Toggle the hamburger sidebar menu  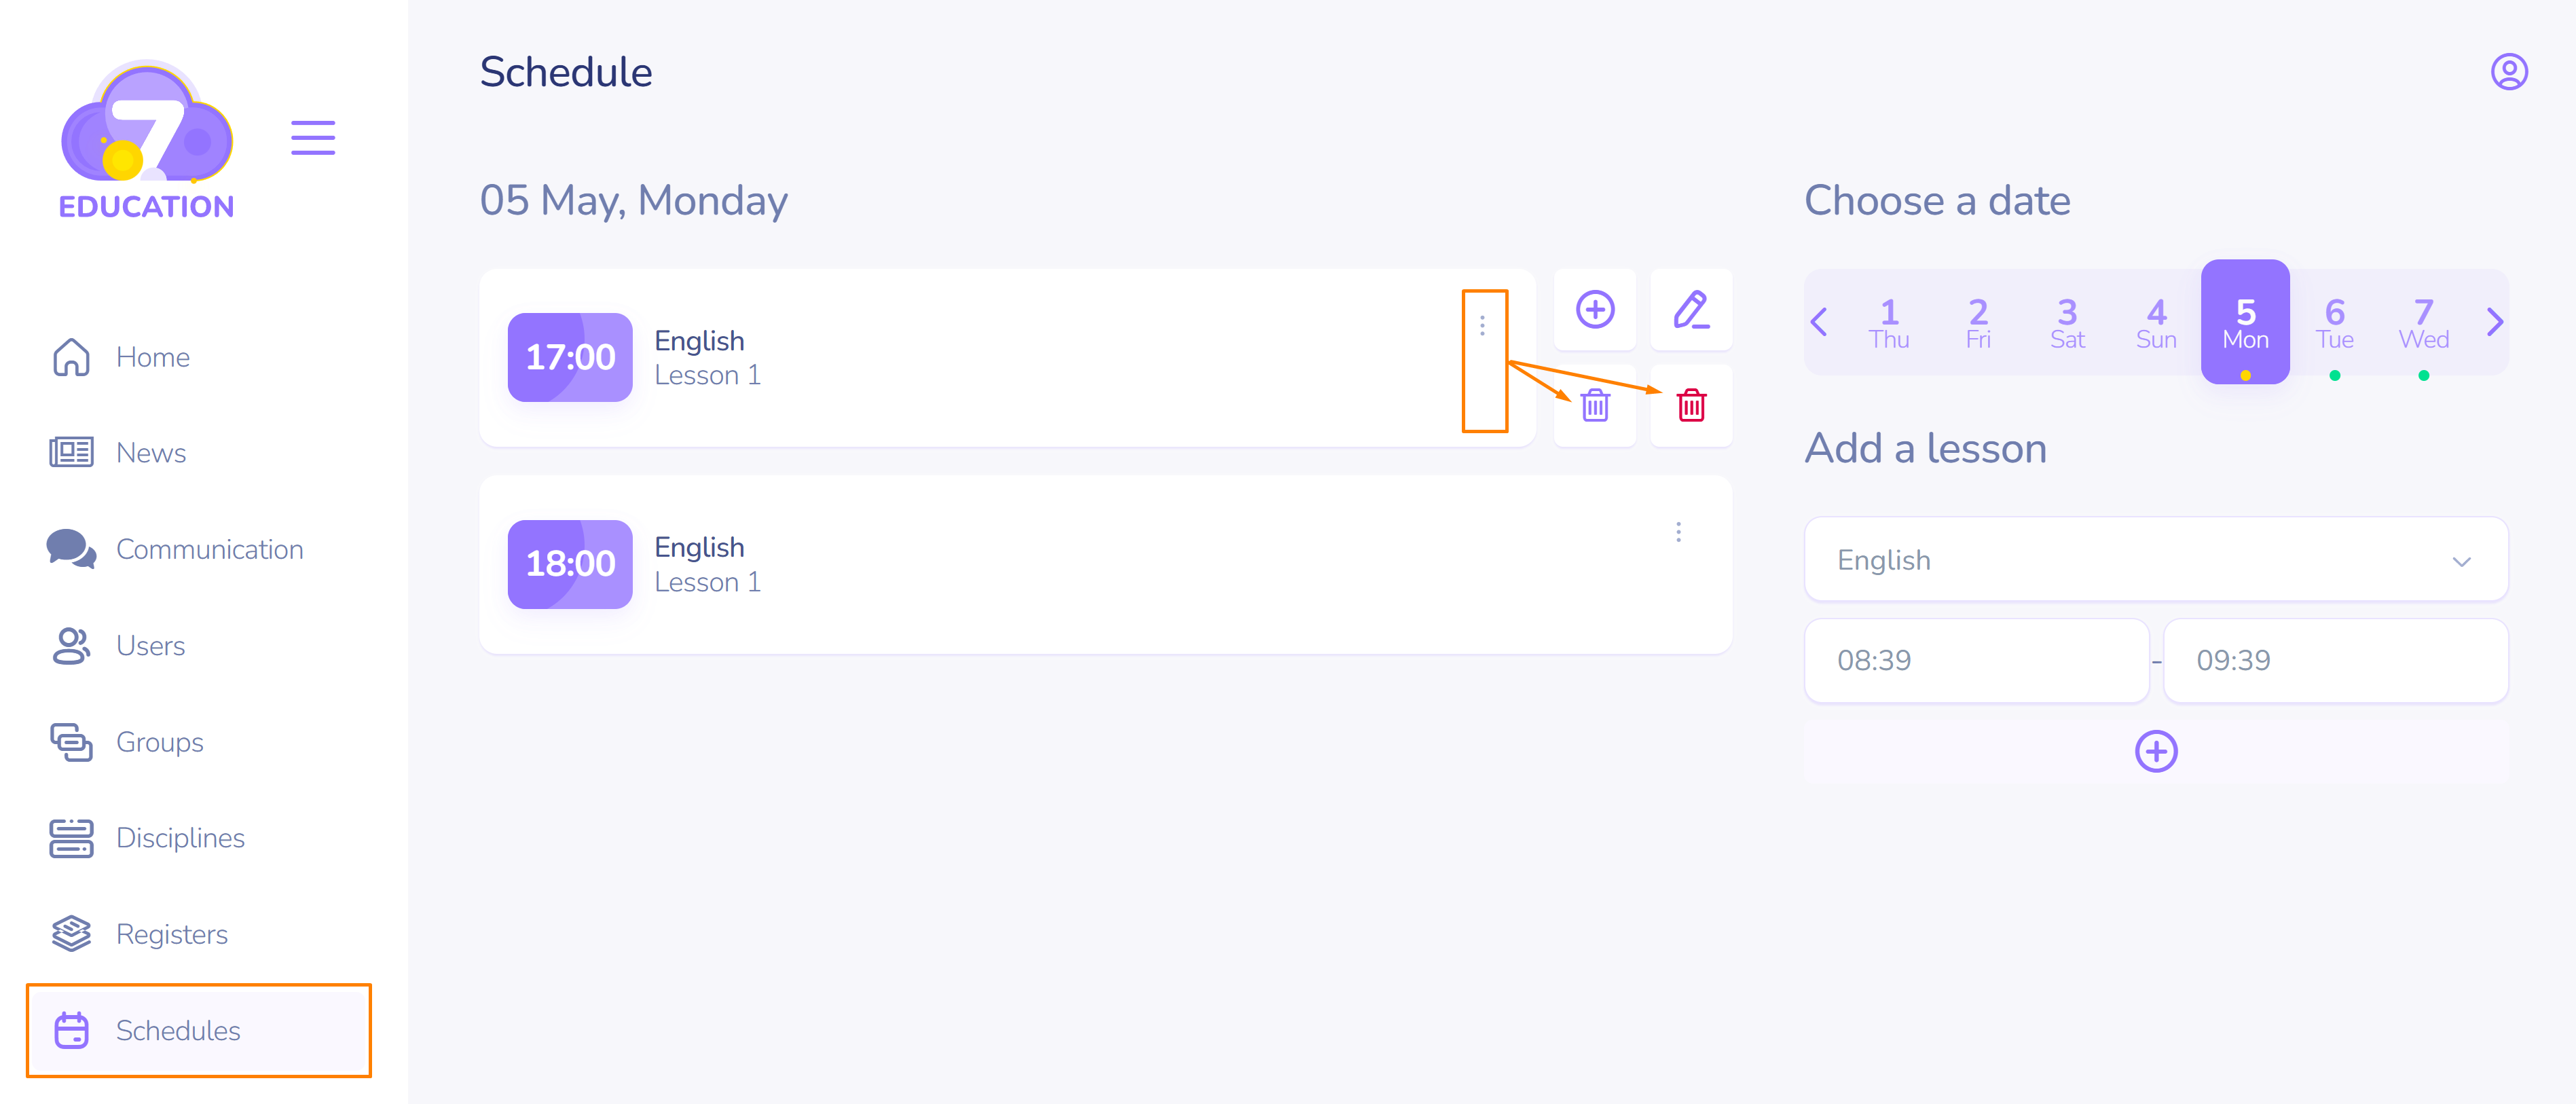[313, 137]
